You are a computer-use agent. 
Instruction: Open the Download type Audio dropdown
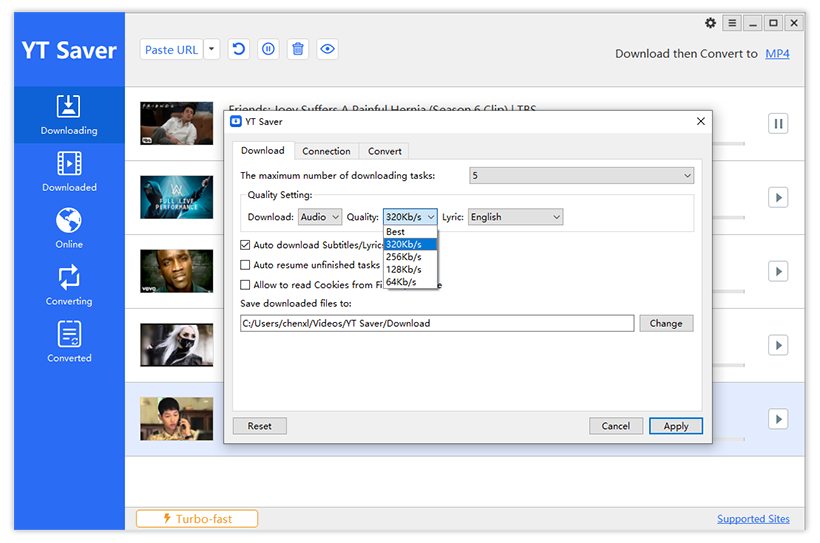320,217
